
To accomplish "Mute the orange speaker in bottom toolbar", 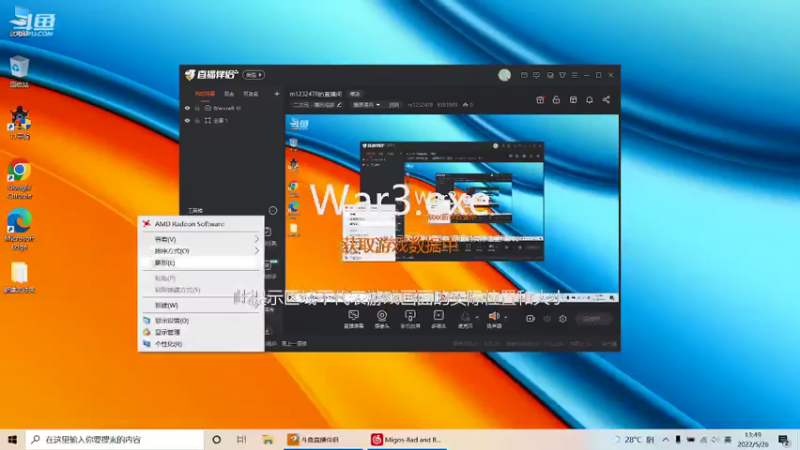I will [493, 319].
